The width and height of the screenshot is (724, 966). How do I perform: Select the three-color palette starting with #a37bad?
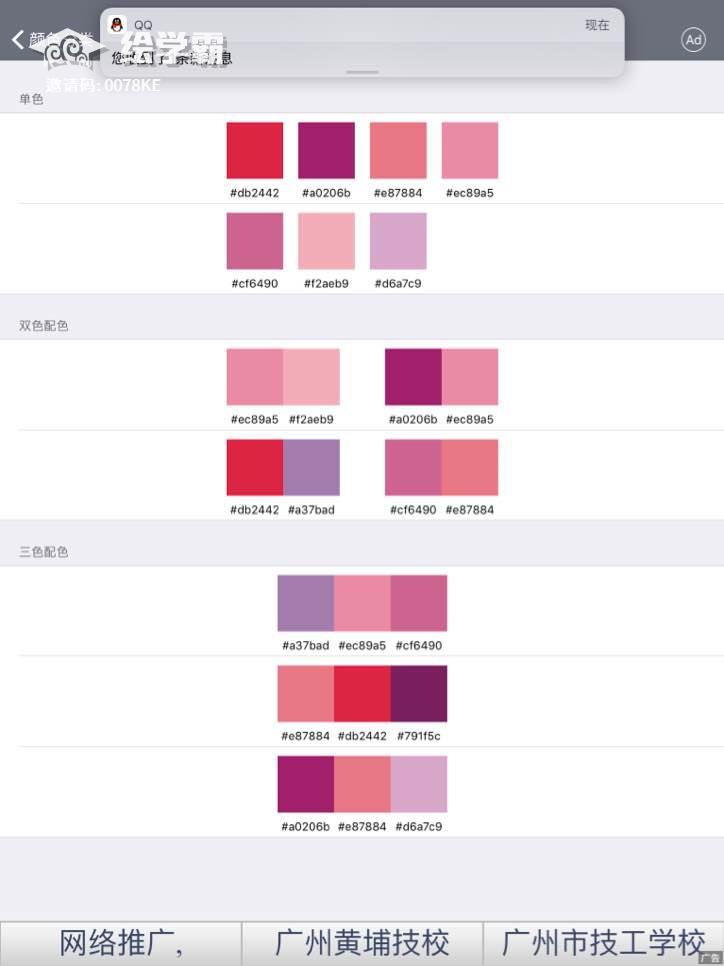[362, 603]
